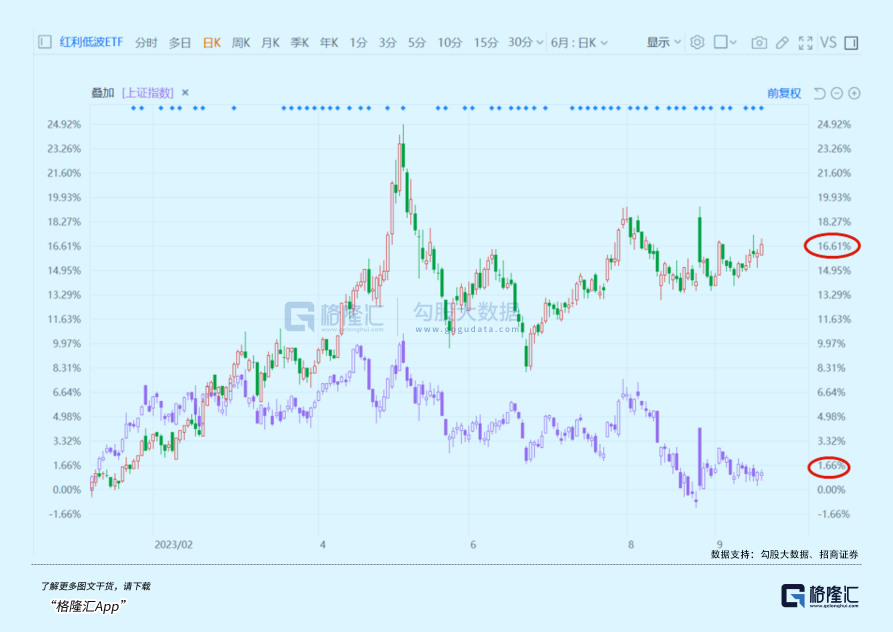Click the 红利低波ETF title link

point(91,42)
